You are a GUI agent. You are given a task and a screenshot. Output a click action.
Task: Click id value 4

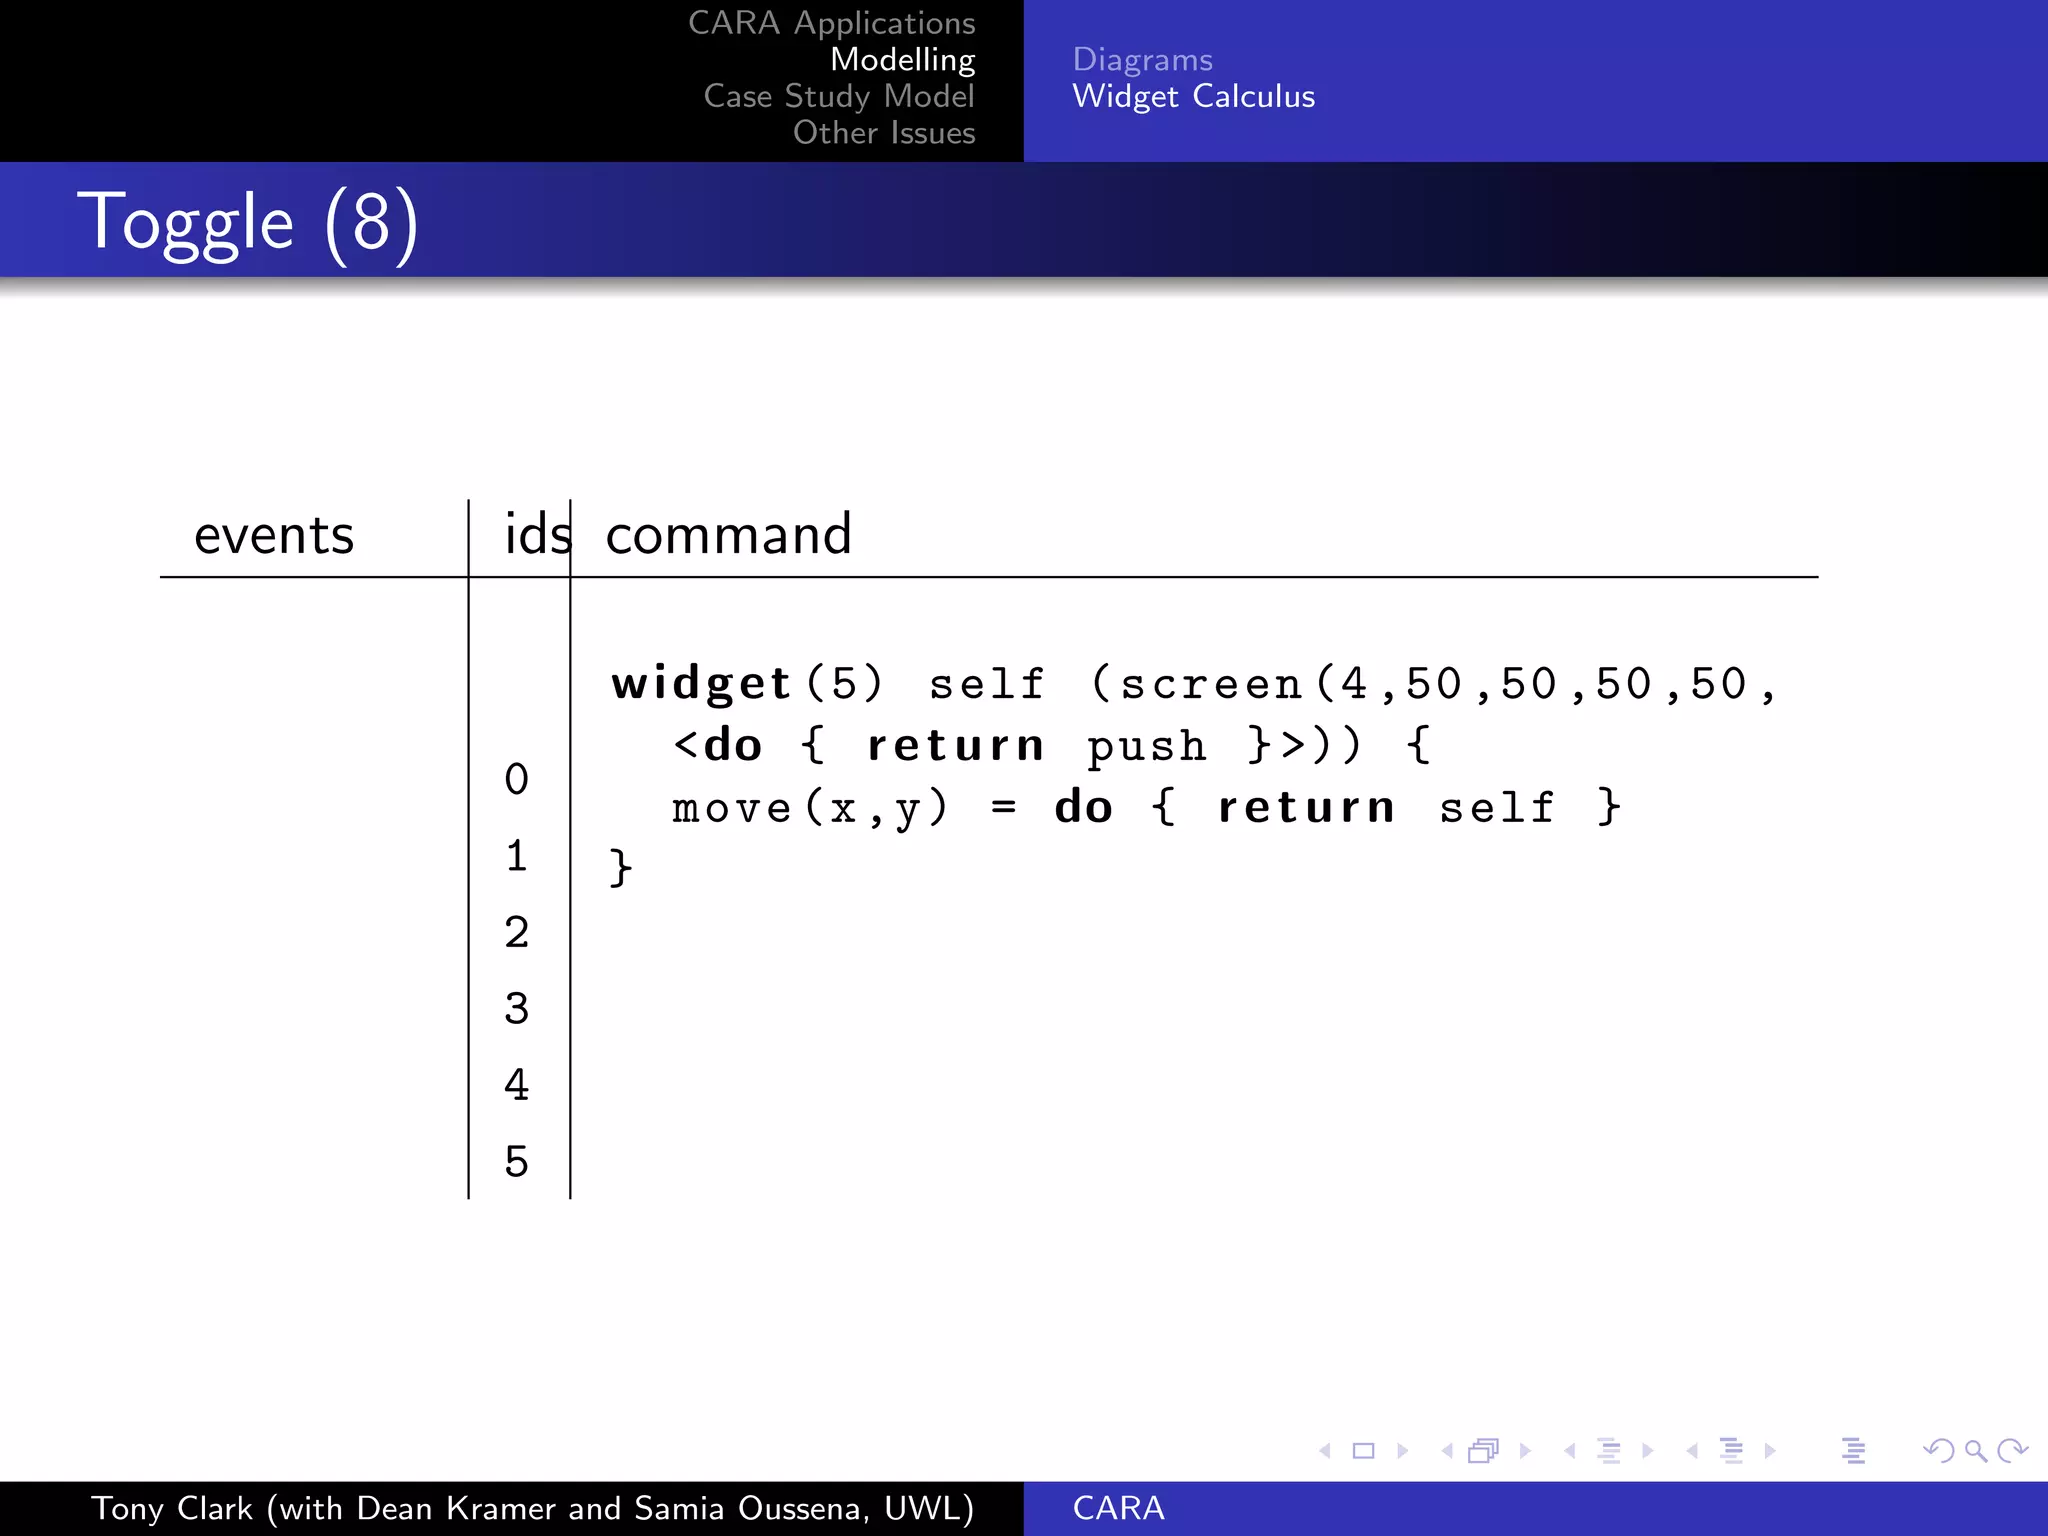516,1085
